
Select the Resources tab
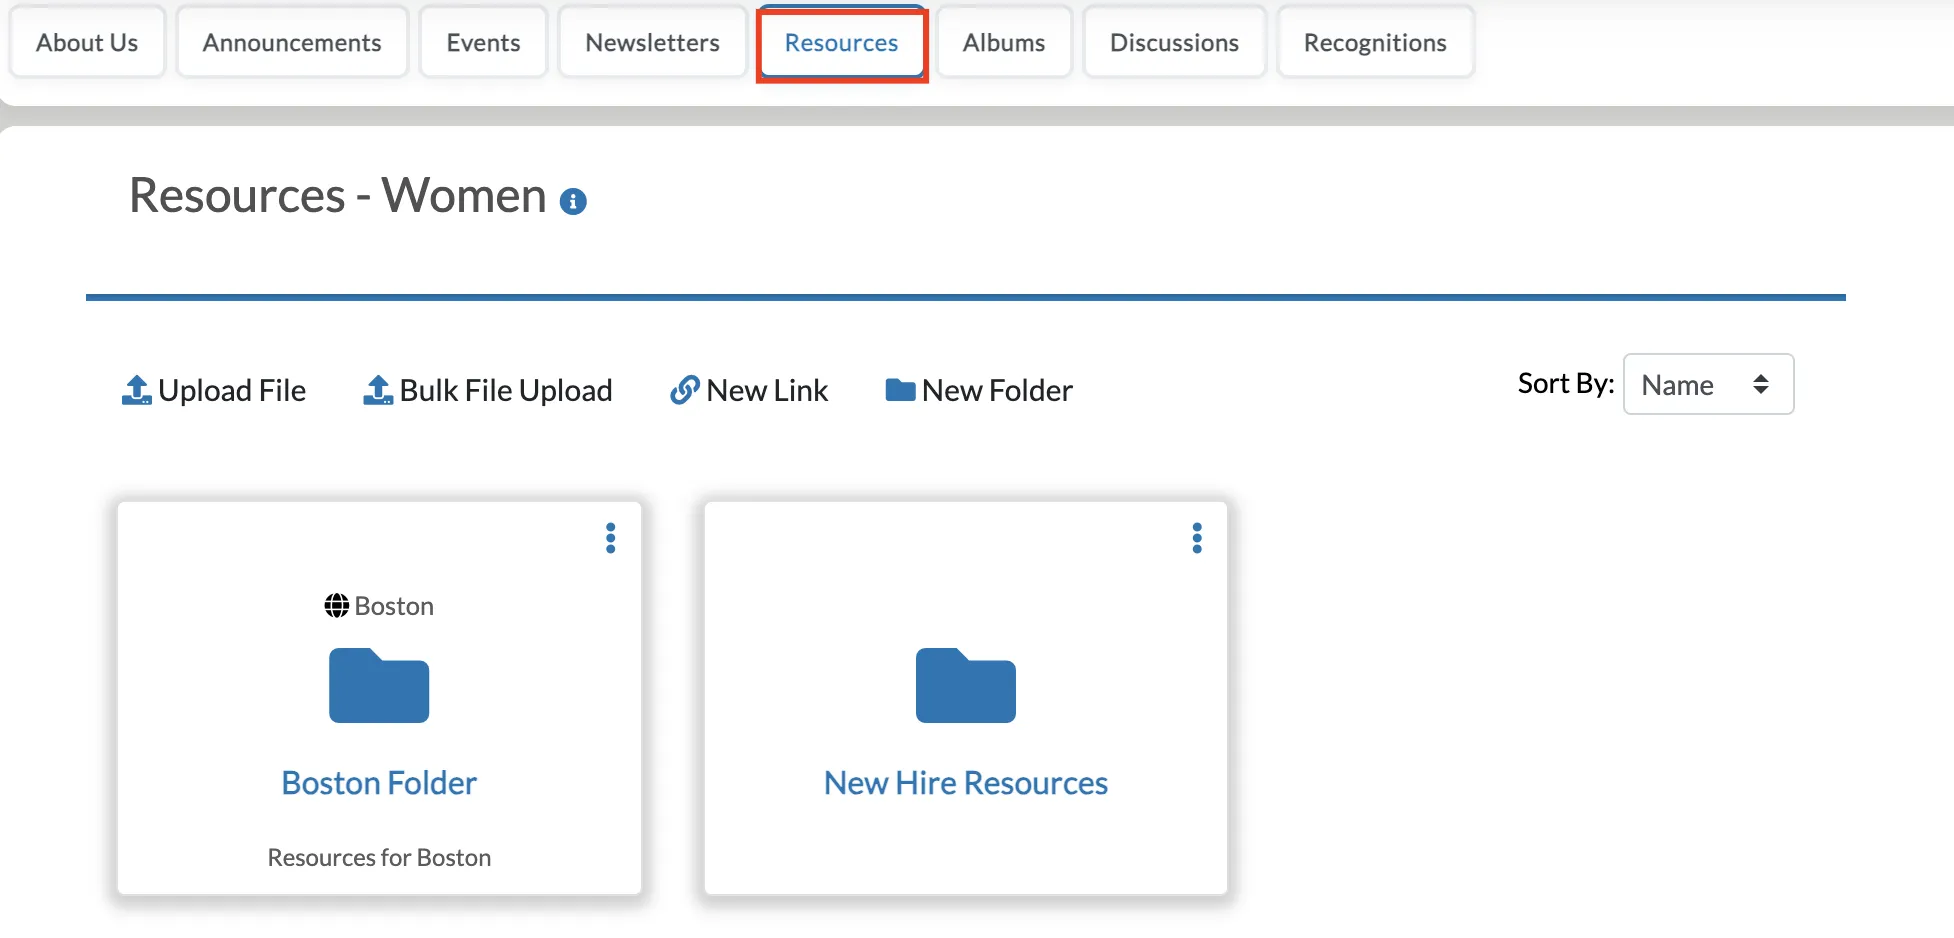841,43
